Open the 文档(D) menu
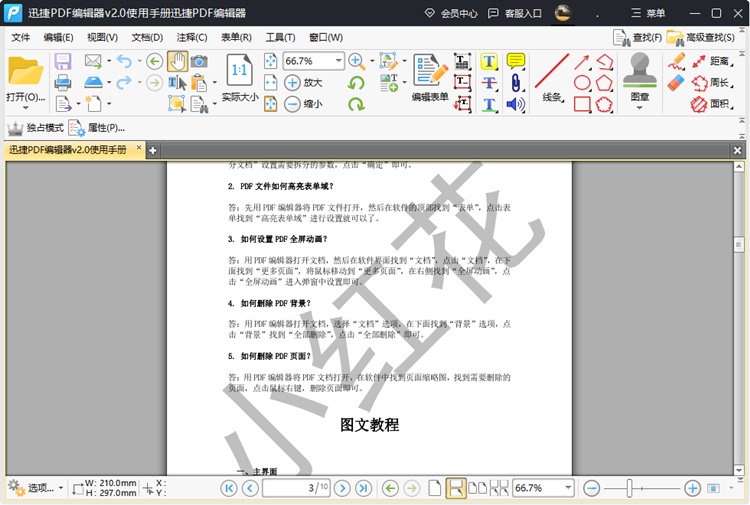 click(x=147, y=37)
